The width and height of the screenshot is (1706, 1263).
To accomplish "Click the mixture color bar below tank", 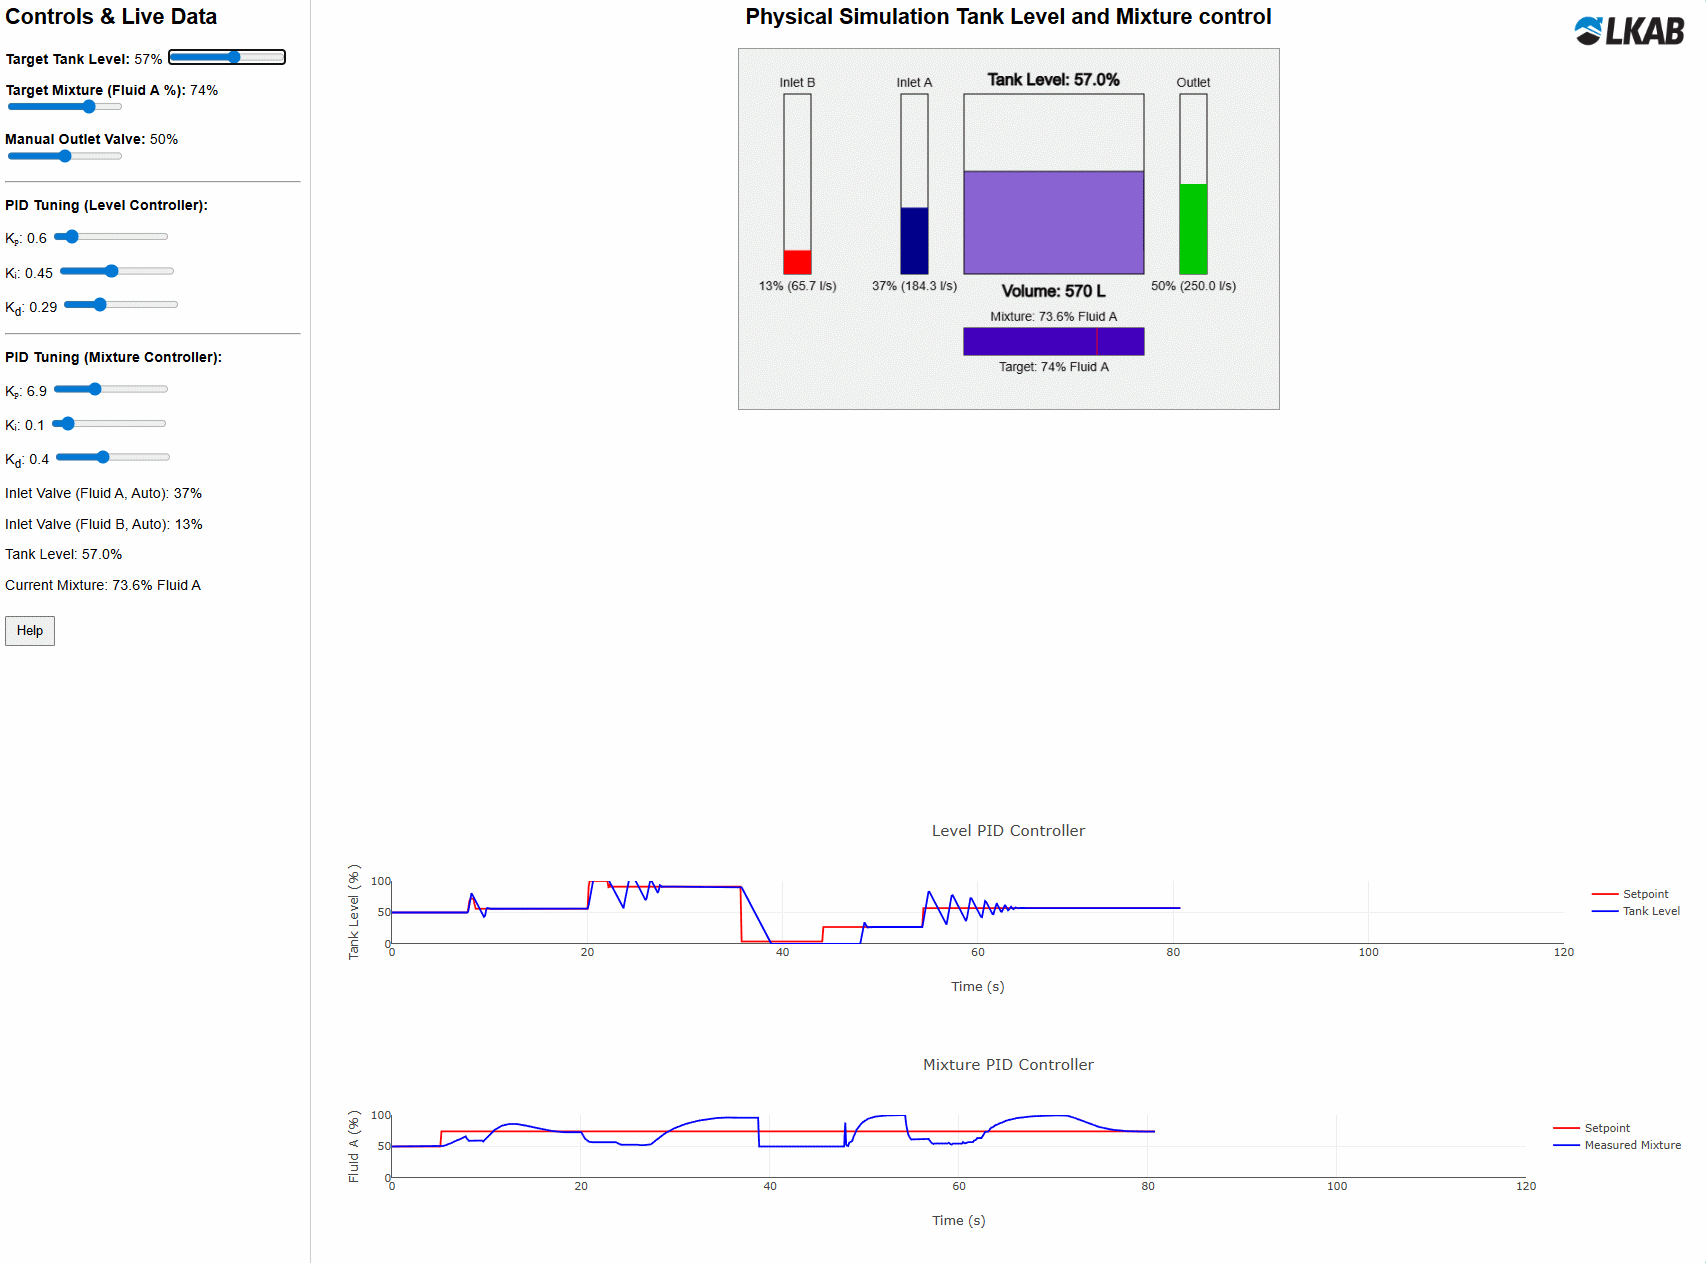I will coord(1053,342).
